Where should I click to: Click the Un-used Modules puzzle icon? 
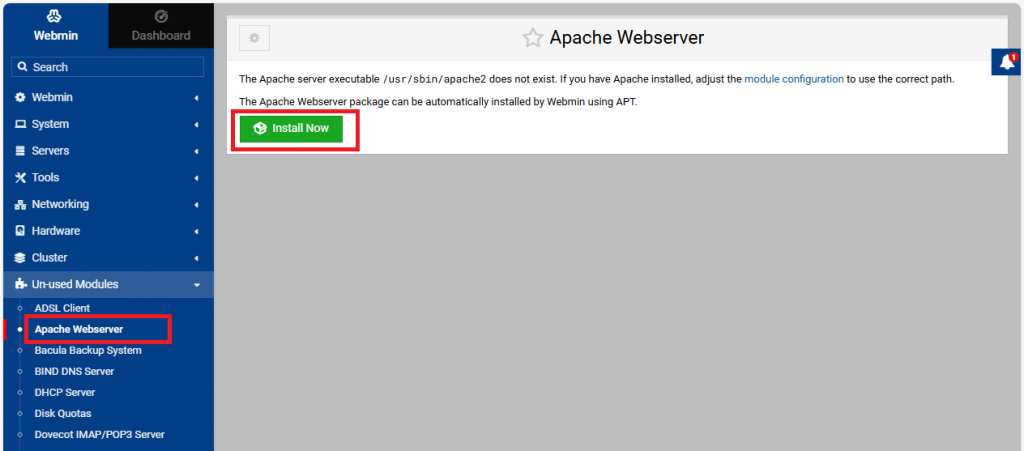coord(20,285)
